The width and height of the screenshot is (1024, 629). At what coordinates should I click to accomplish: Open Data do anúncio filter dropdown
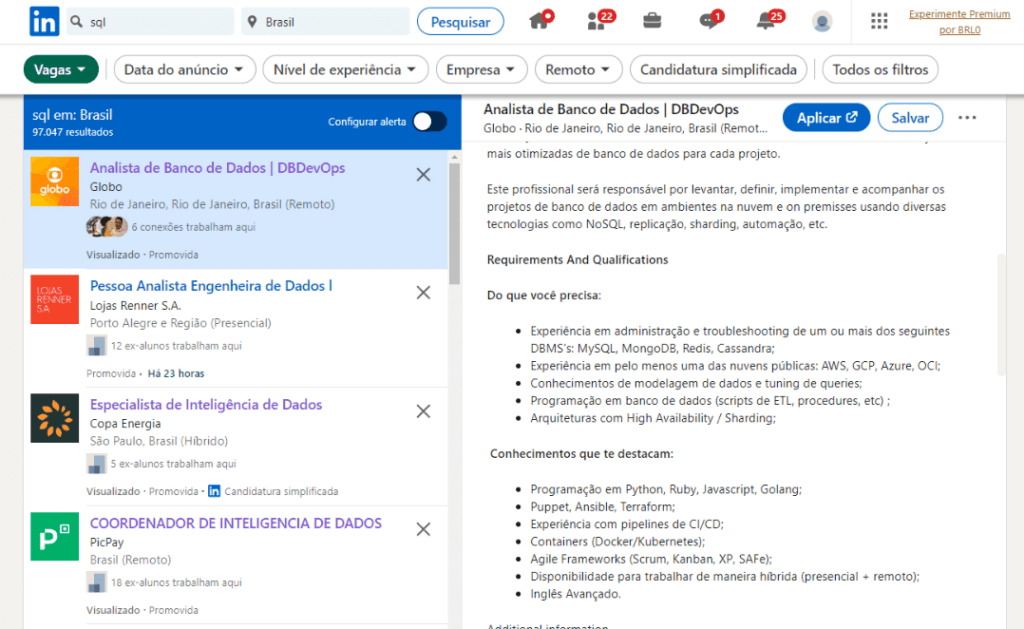(184, 69)
